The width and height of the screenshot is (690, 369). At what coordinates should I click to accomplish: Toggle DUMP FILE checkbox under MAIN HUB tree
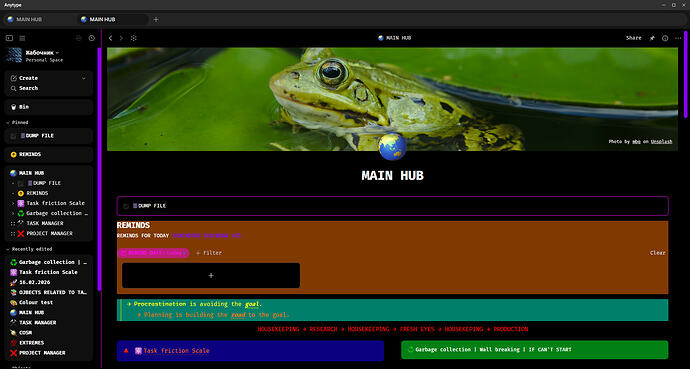coord(21,183)
